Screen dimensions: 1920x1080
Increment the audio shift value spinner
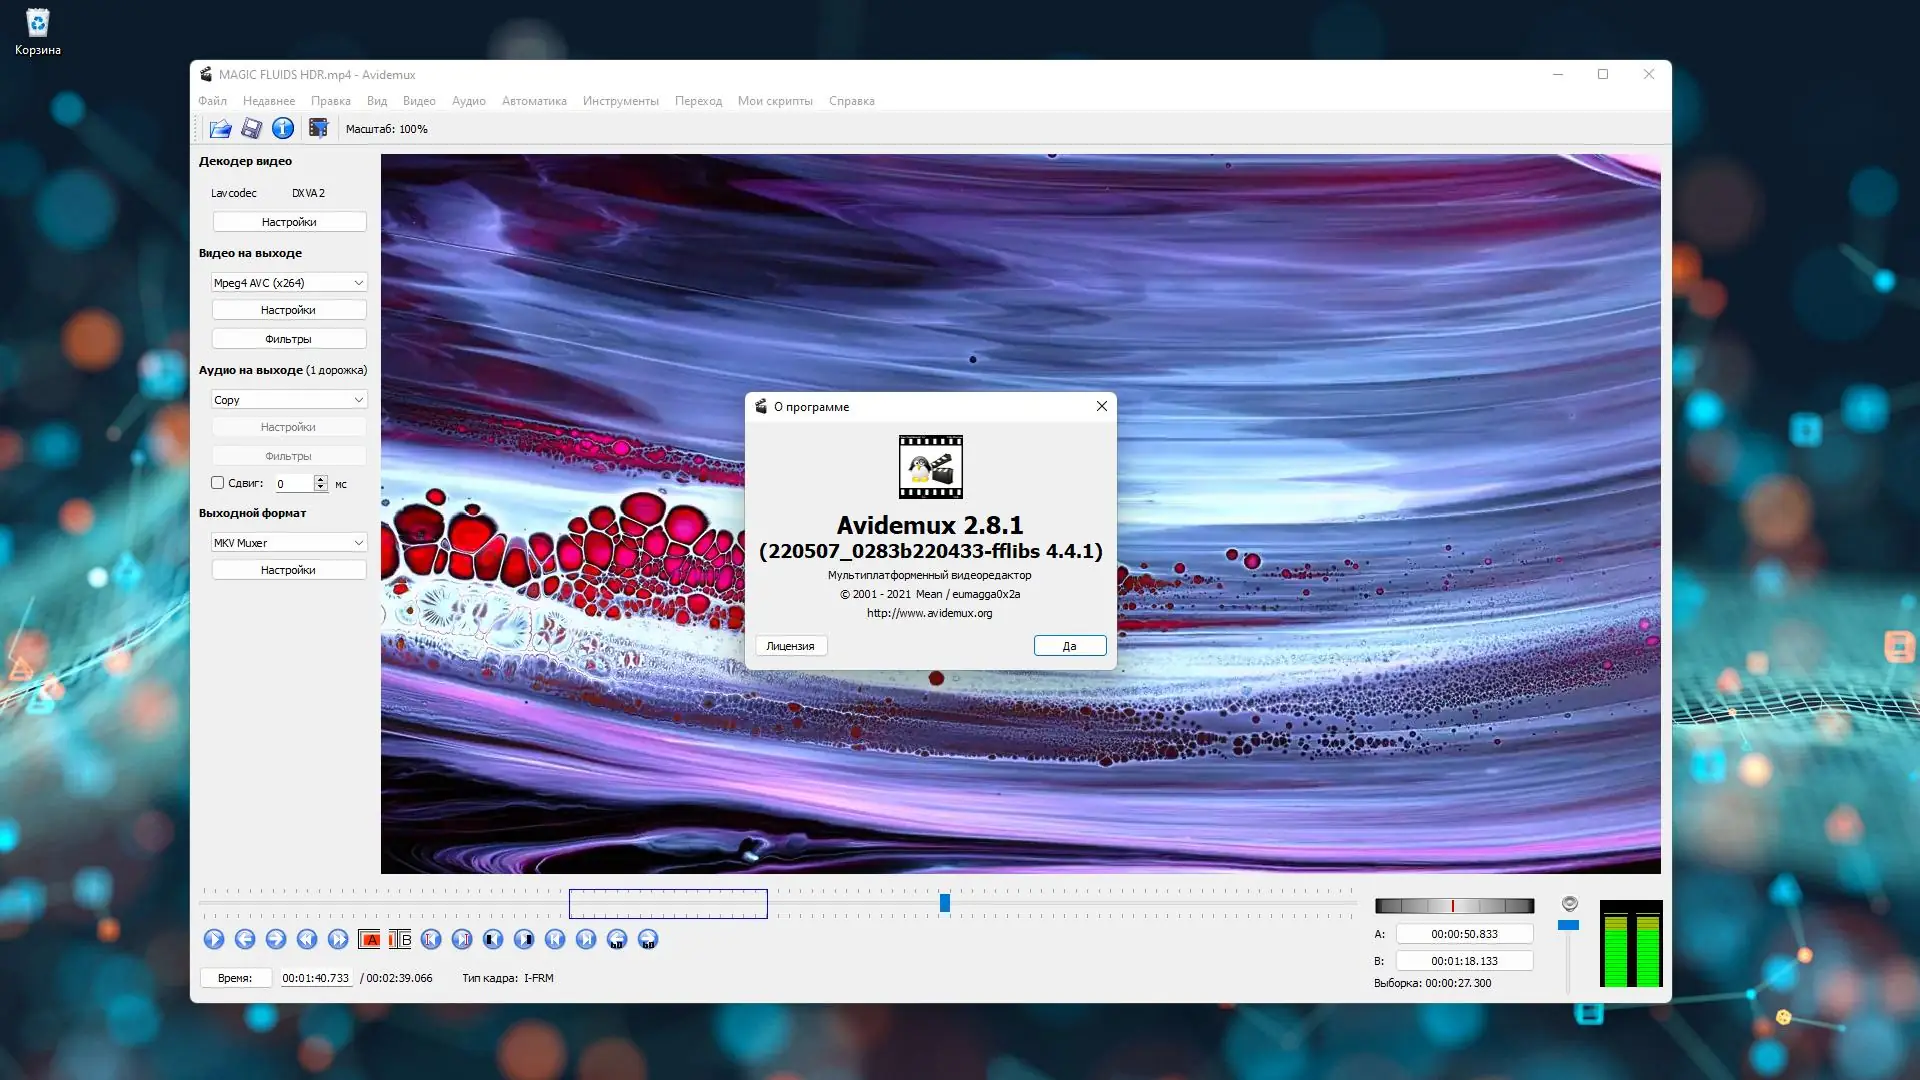click(320, 479)
